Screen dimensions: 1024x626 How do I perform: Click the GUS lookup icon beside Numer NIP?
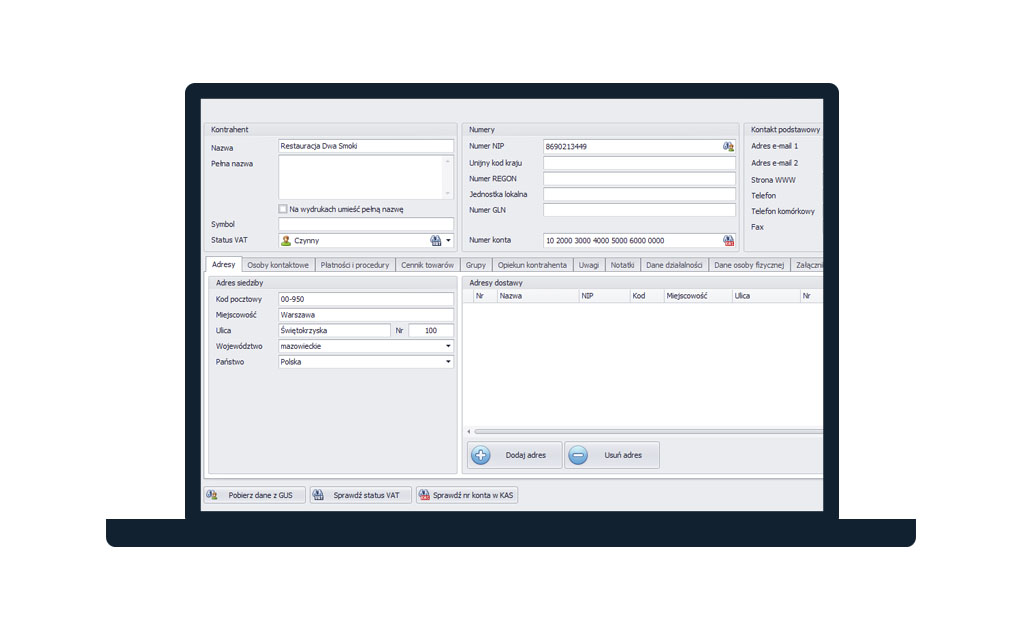[x=728, y=146]
